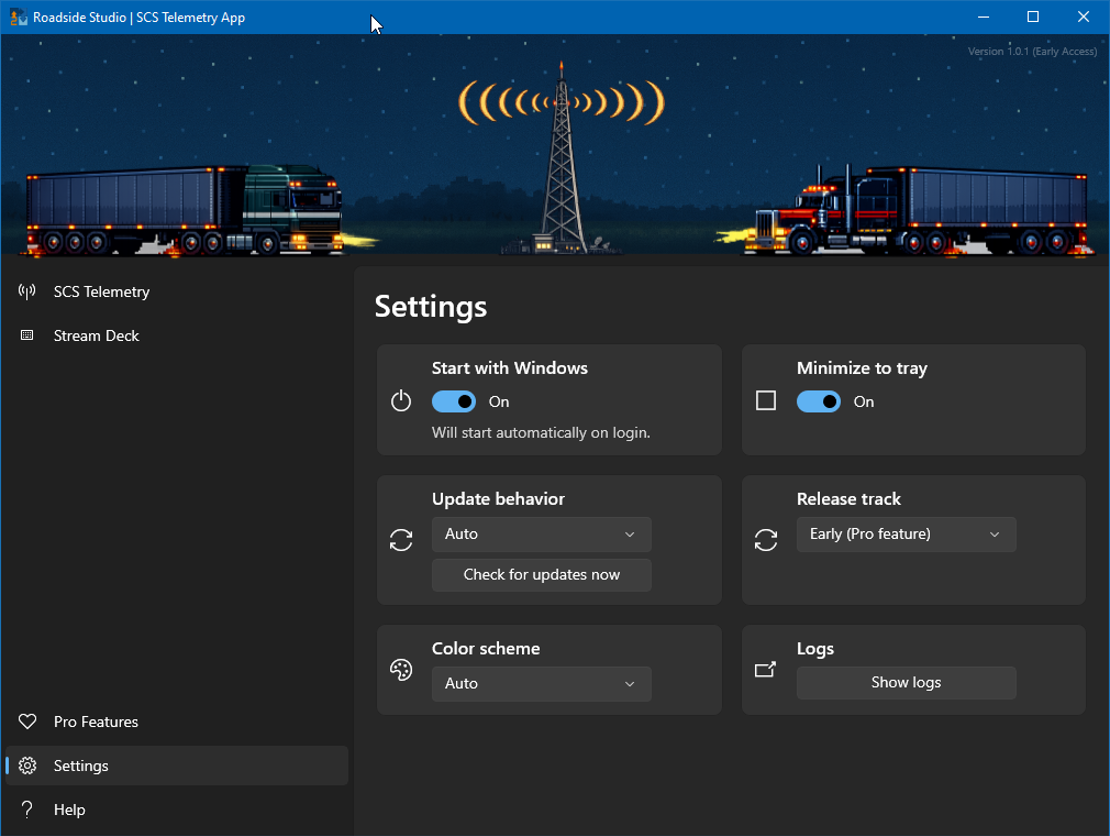Click the power icon beside Start with Windows

click(x=401, y=401)
